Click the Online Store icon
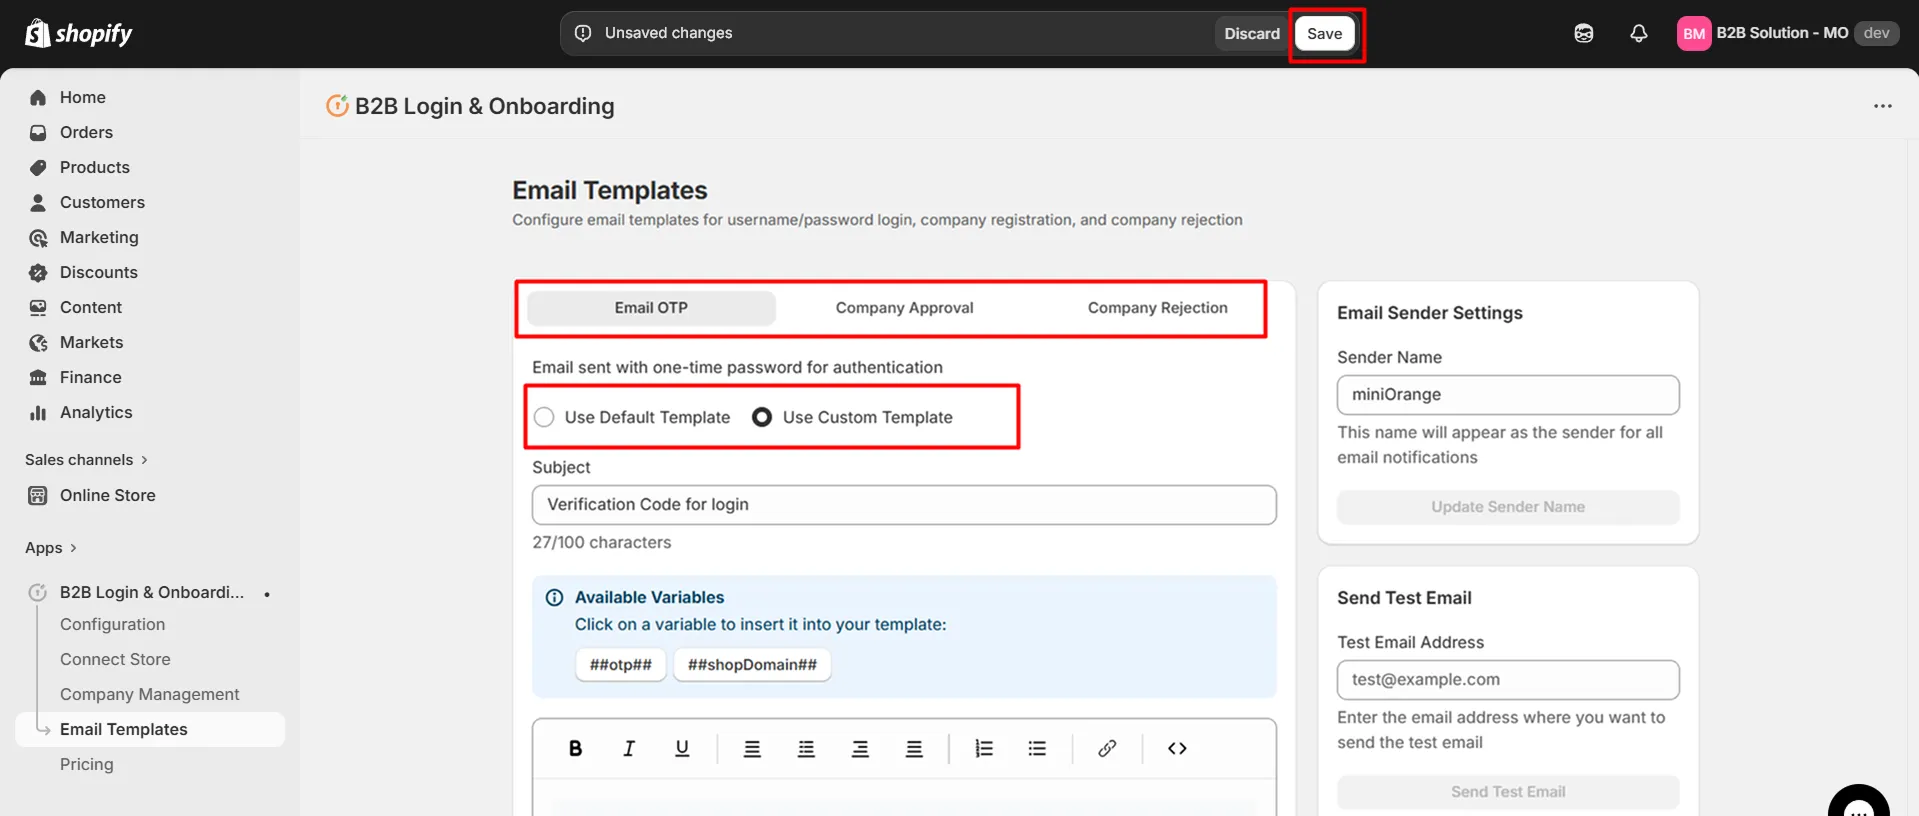 (38, 495)
